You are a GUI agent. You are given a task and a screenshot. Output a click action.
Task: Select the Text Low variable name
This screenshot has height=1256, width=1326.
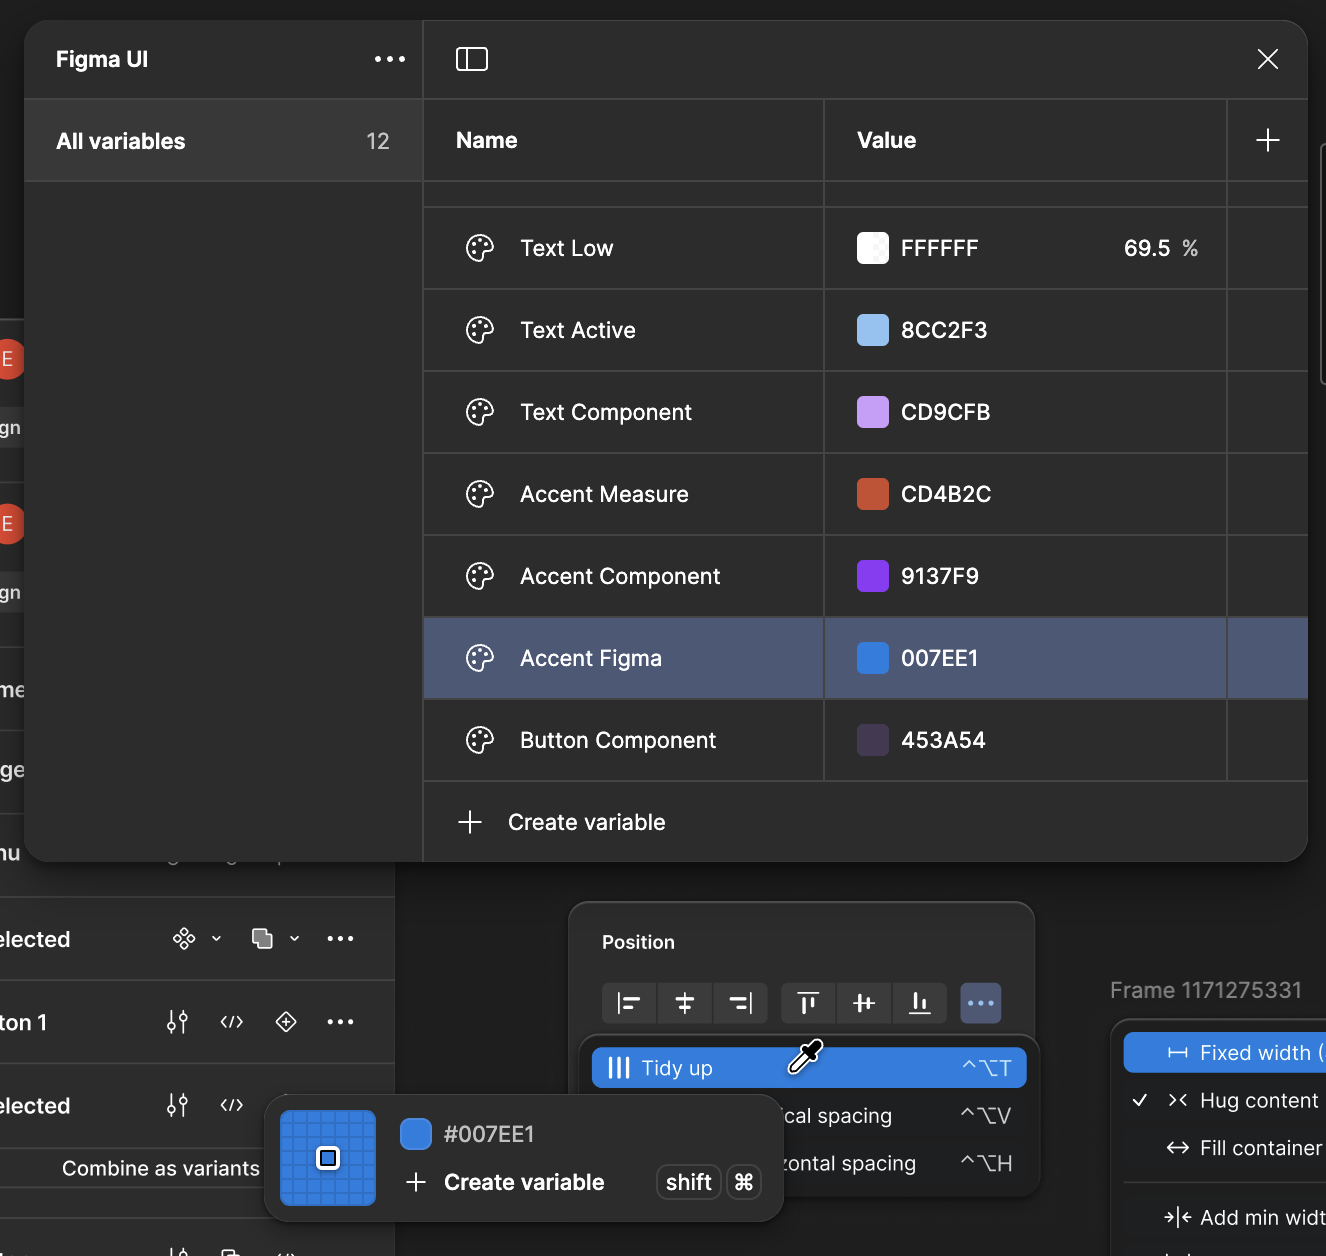tap(567, 248)
